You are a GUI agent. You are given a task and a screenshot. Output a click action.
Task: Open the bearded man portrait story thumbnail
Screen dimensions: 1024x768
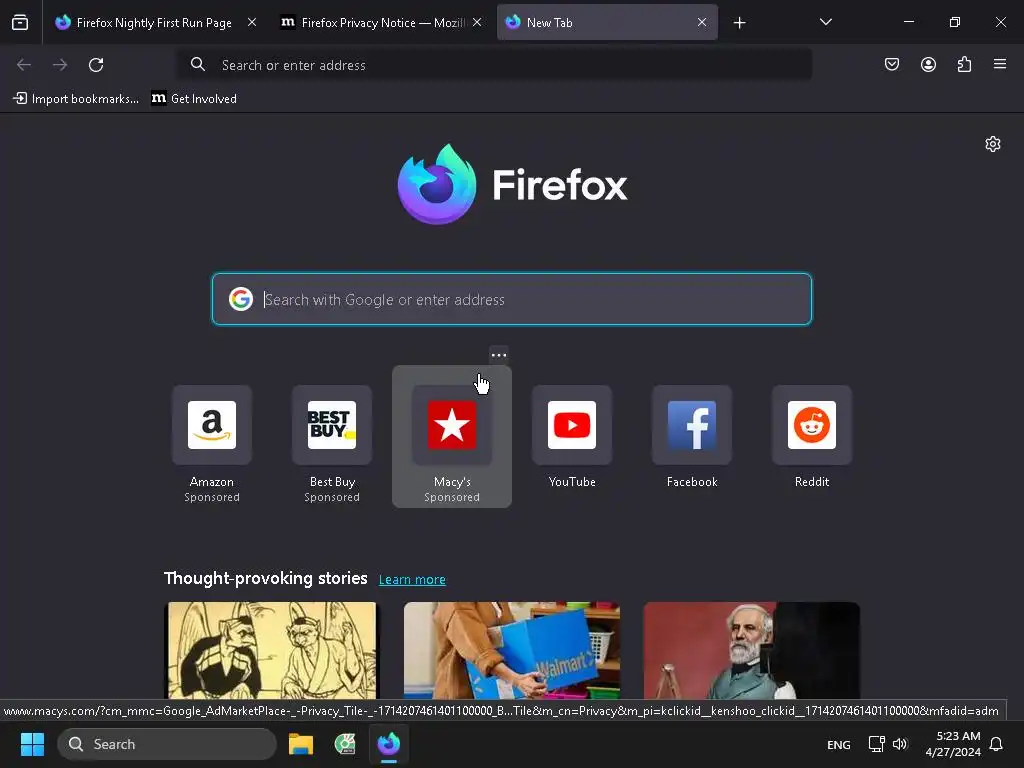(752, 650)
